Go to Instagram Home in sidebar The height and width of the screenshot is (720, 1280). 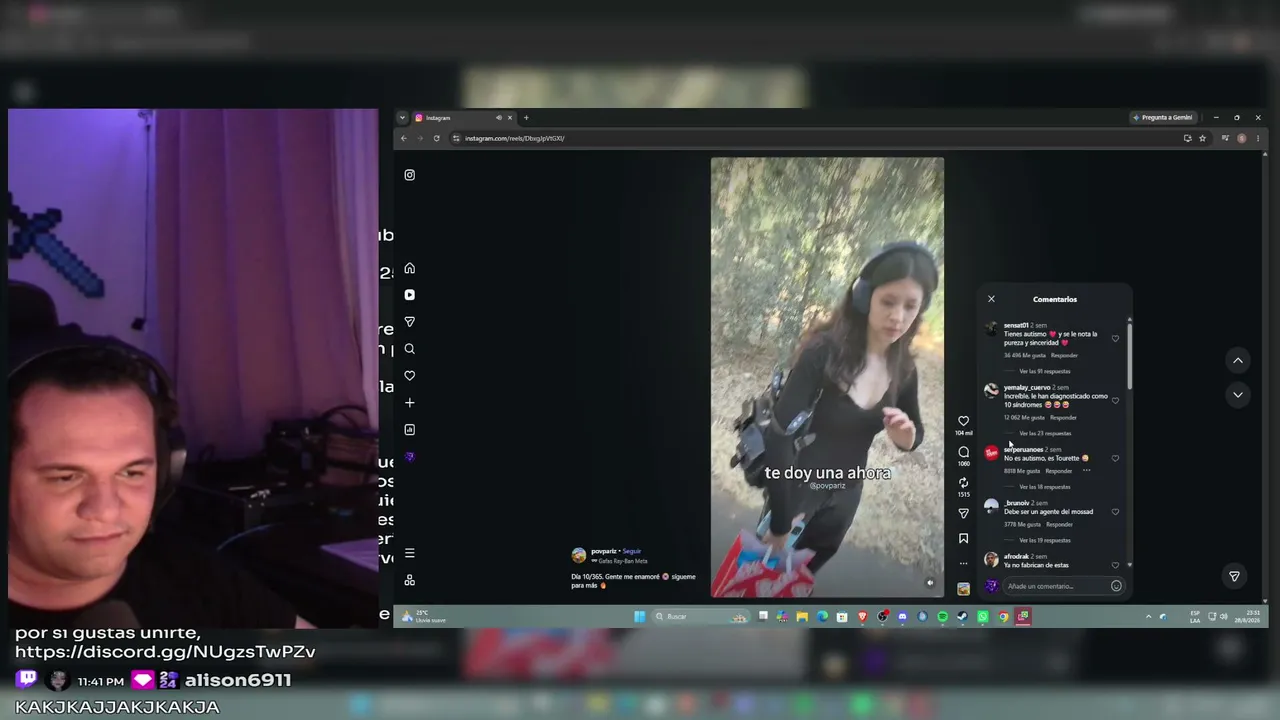[x=409, y=268]
